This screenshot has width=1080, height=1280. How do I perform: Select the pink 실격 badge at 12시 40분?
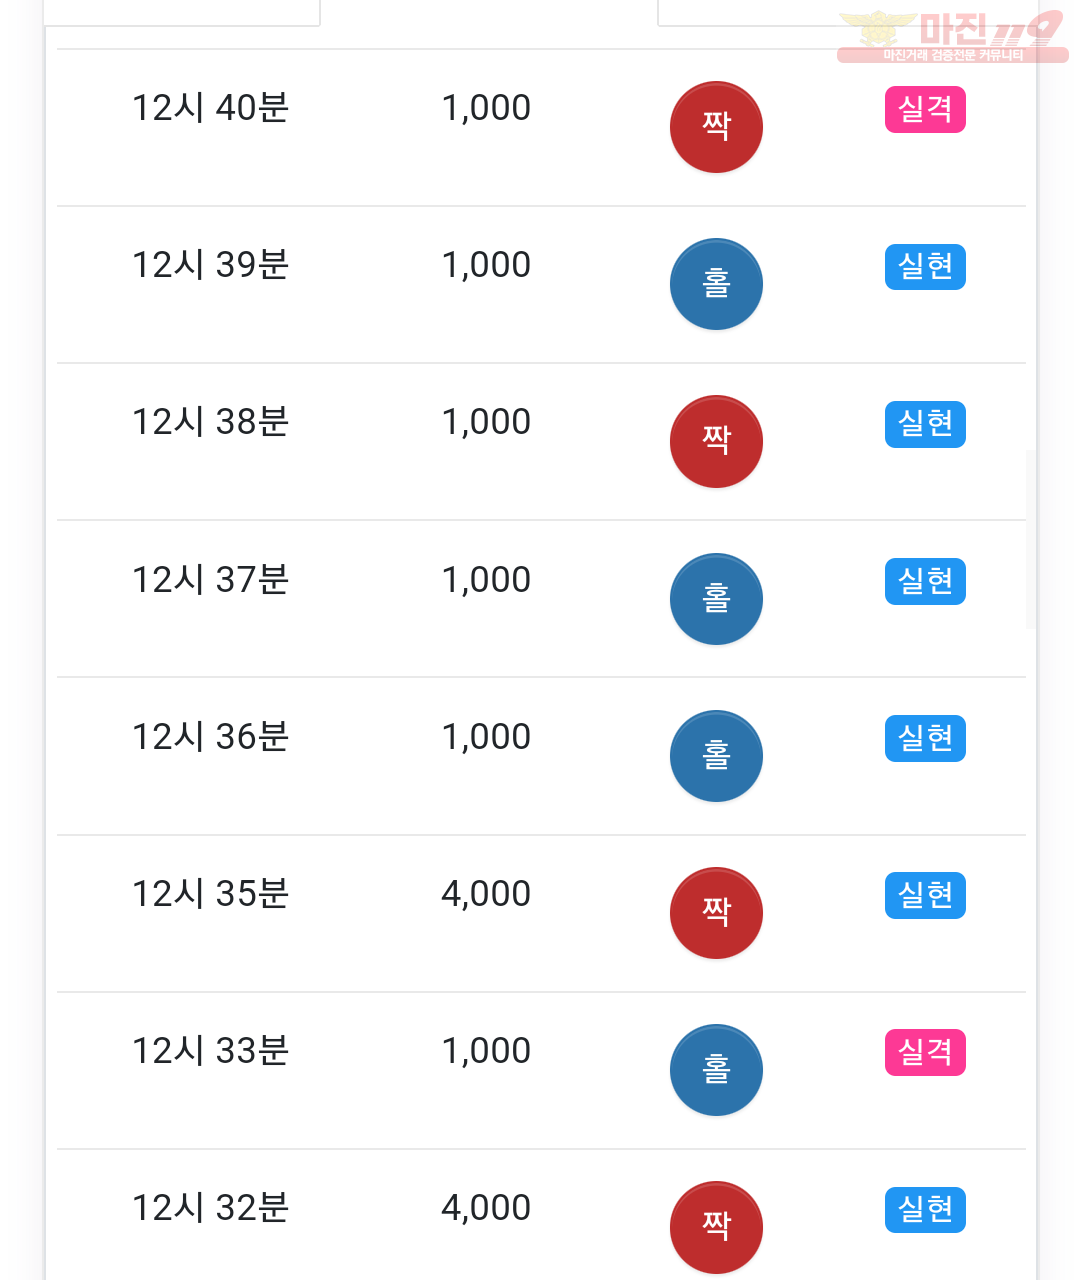click(925, 109)
